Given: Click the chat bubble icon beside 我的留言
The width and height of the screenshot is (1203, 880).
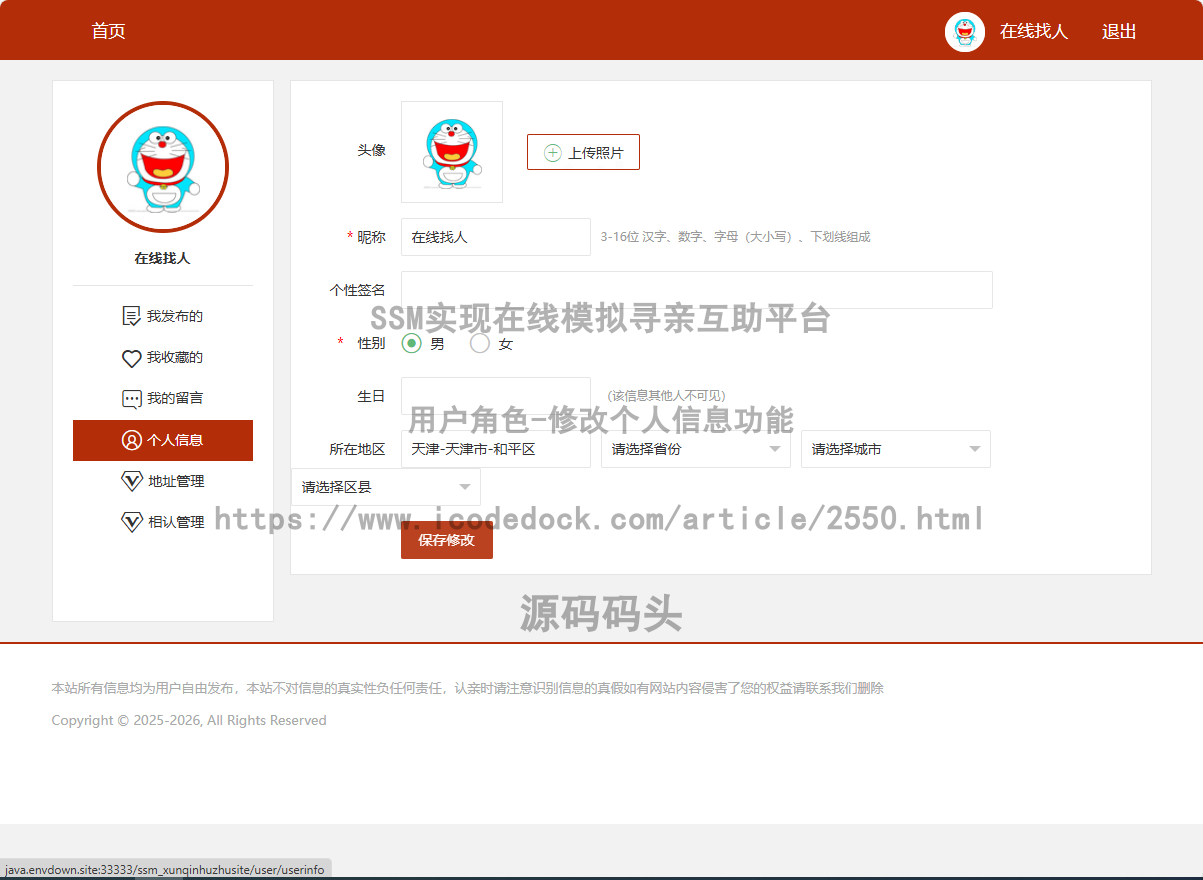Looking at the screenshot, I should pos(131,399).
